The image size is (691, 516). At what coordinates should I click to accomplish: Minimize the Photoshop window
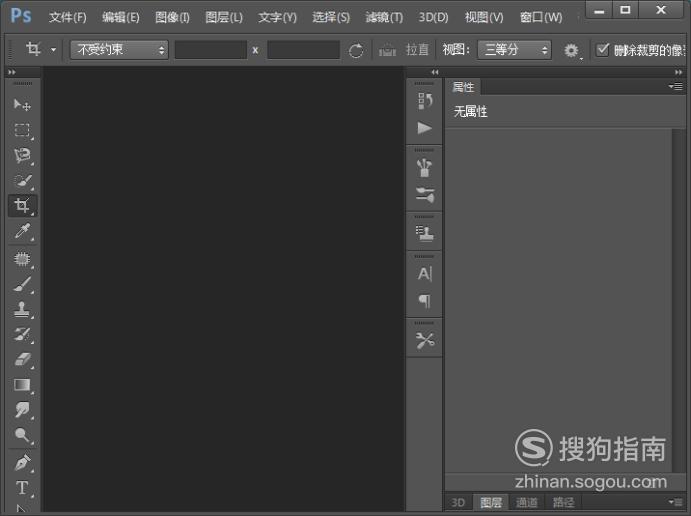(x=599, y=10)
